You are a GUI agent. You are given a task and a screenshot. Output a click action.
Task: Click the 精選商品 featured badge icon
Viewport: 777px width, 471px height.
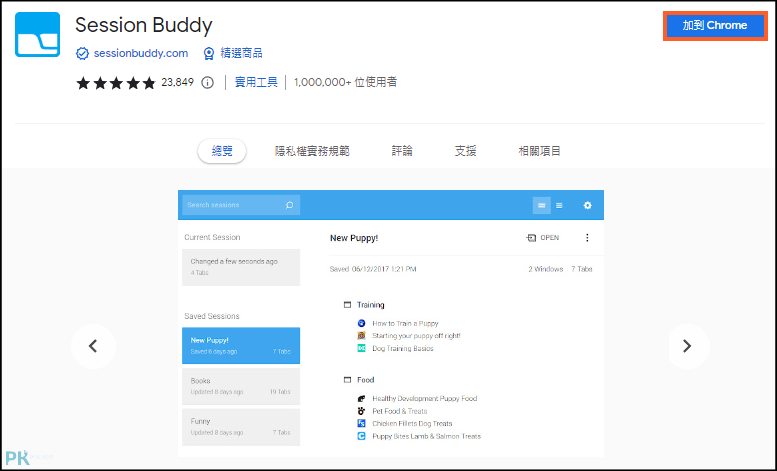(209, 54)
